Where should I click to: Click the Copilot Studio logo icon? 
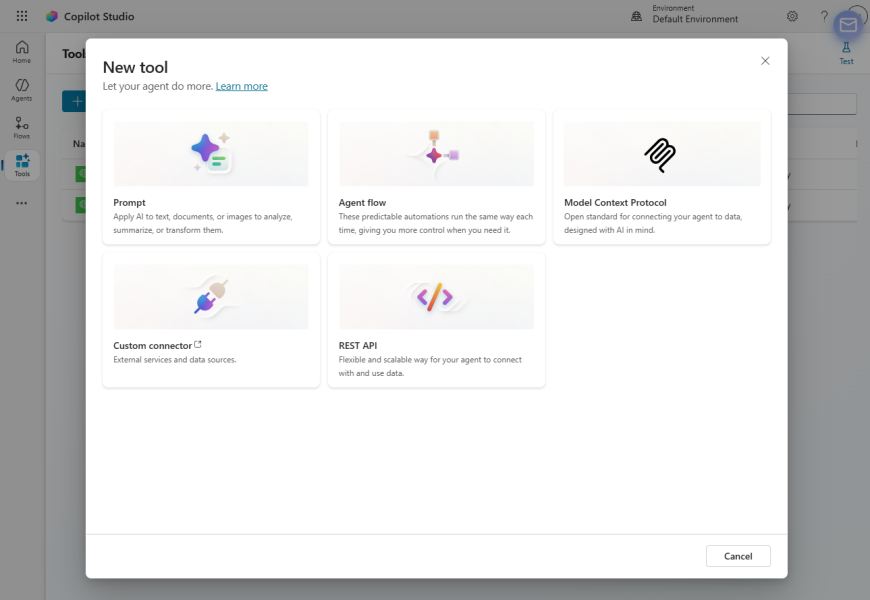coord(52,16)
